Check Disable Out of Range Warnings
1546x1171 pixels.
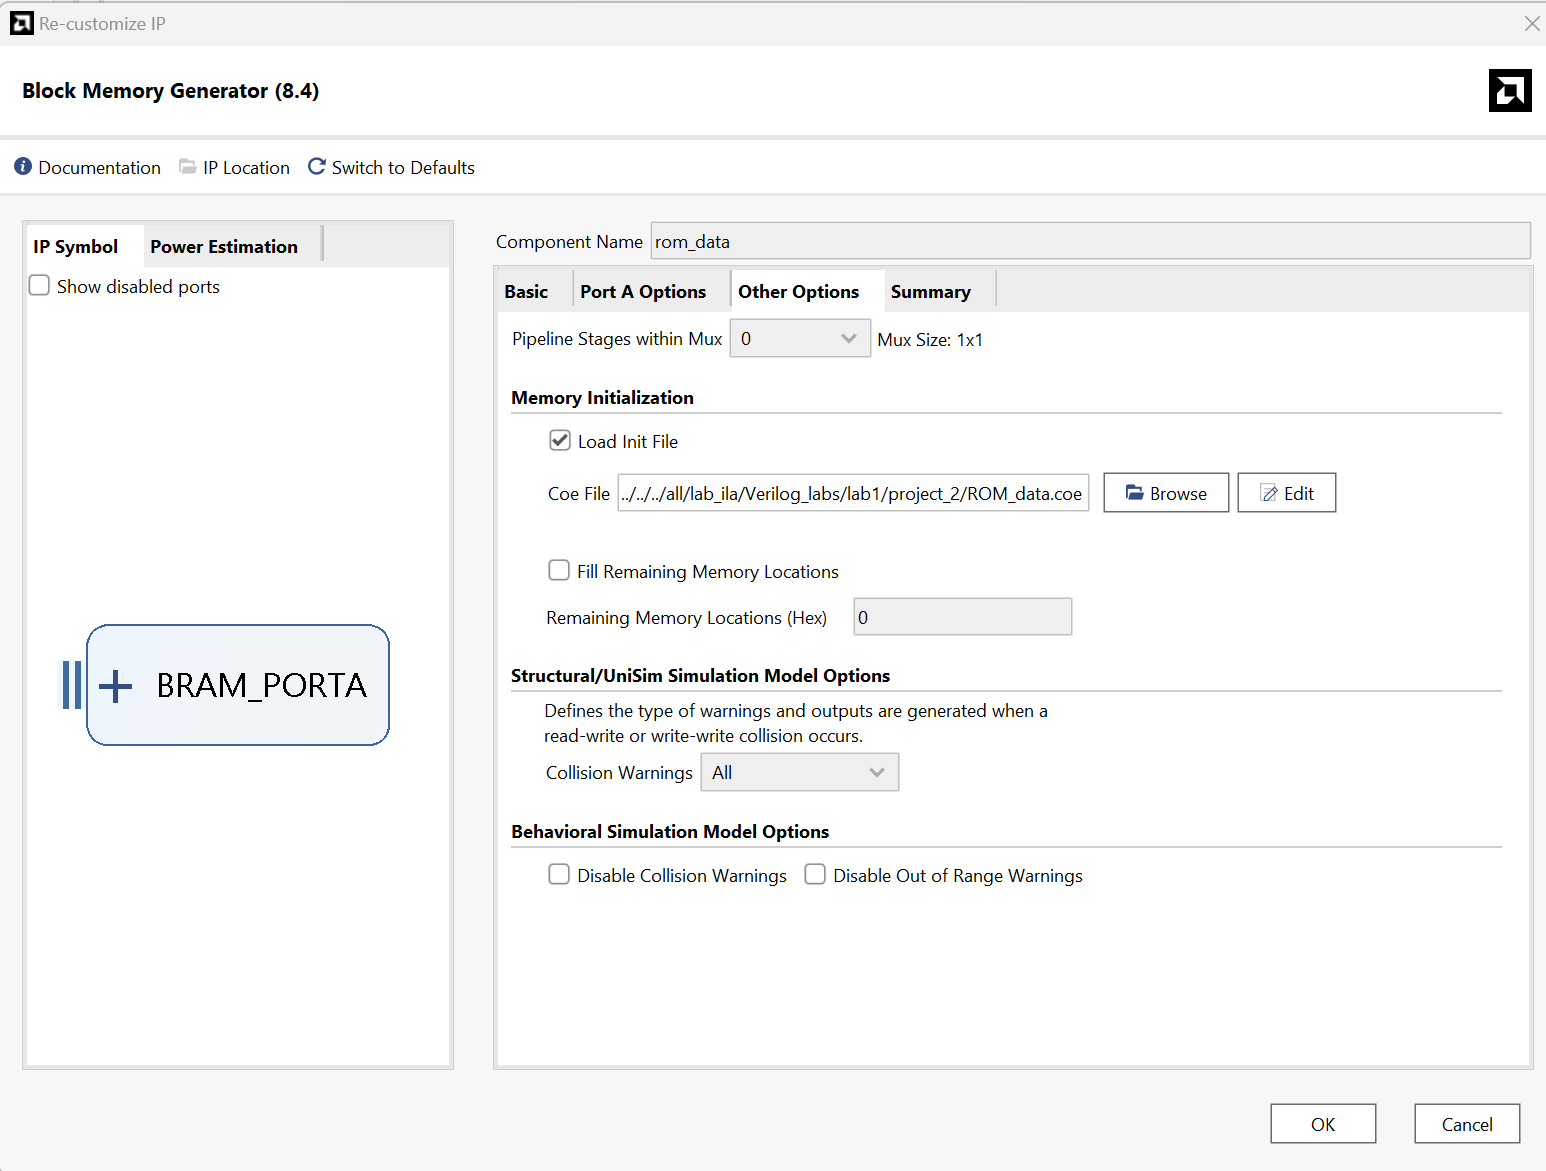click(815, 875)
